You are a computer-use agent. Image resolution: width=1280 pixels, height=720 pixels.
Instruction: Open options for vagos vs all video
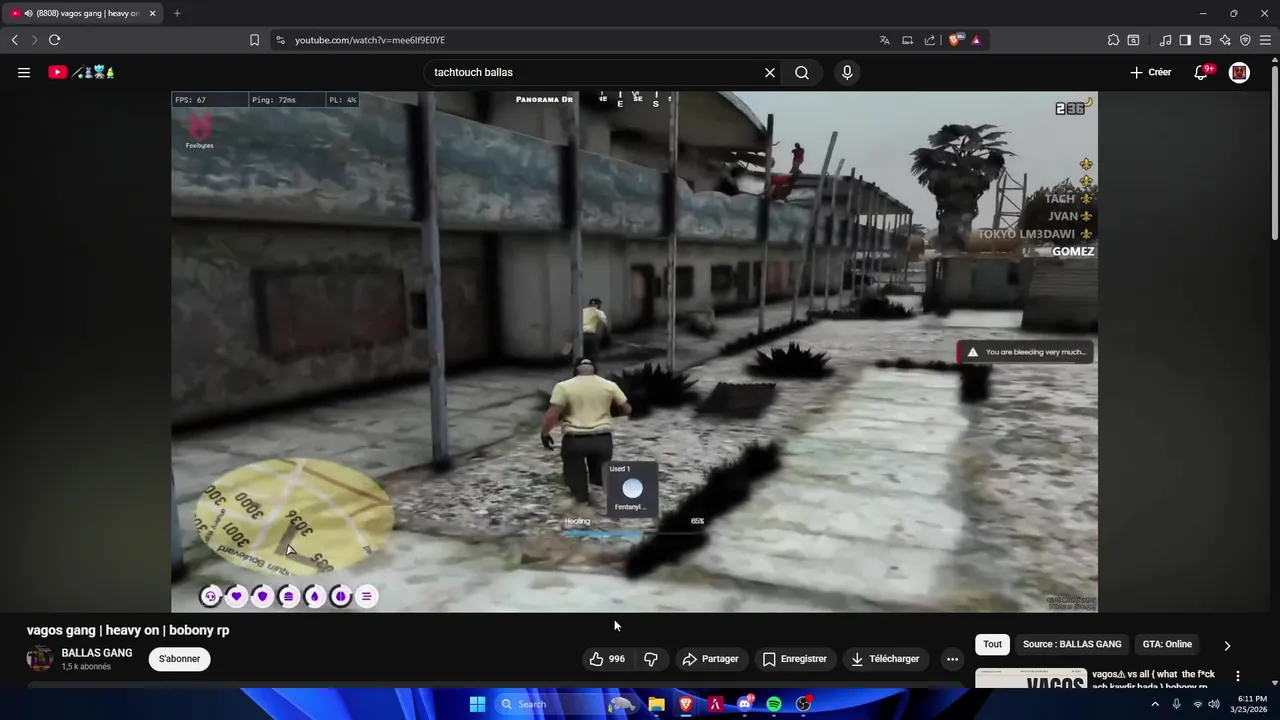(x=1238, y=676)
